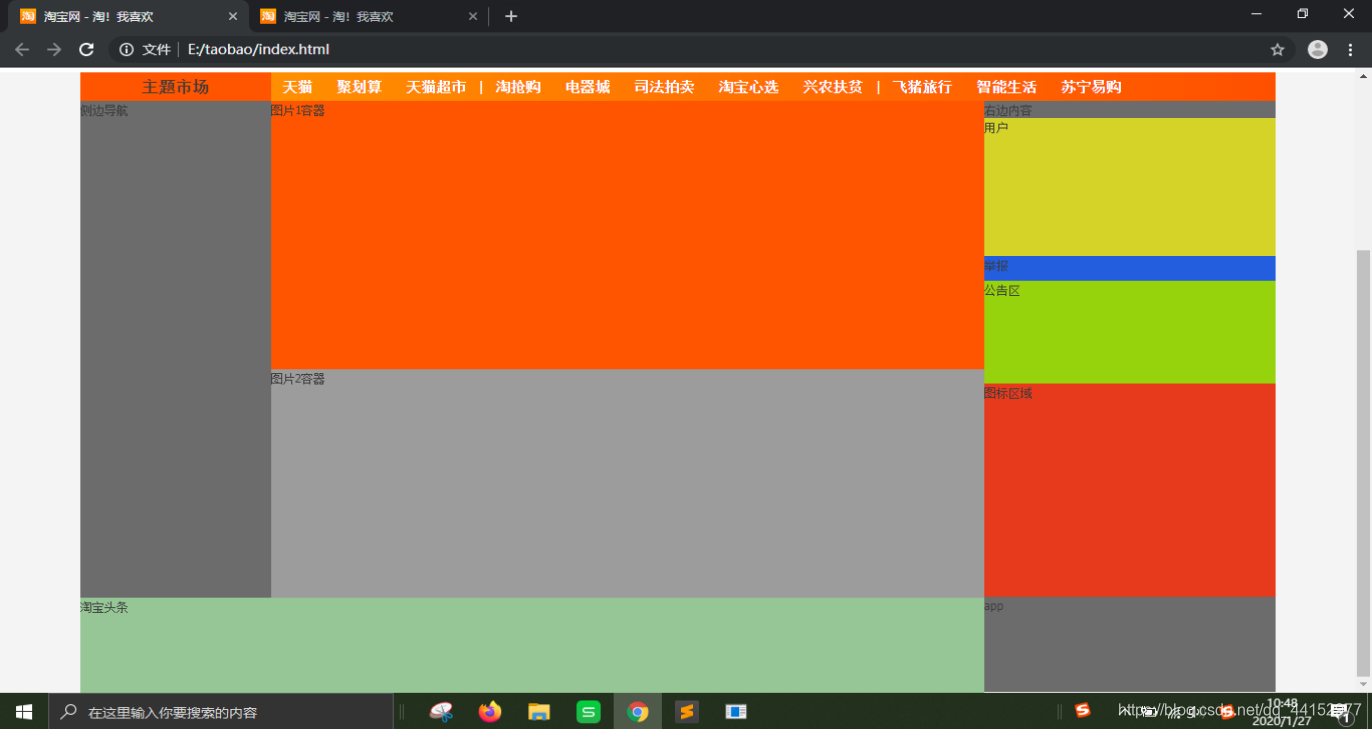Go forward in browser history
This screenshot has width=1372, height=729.
[x=54, y=50]
